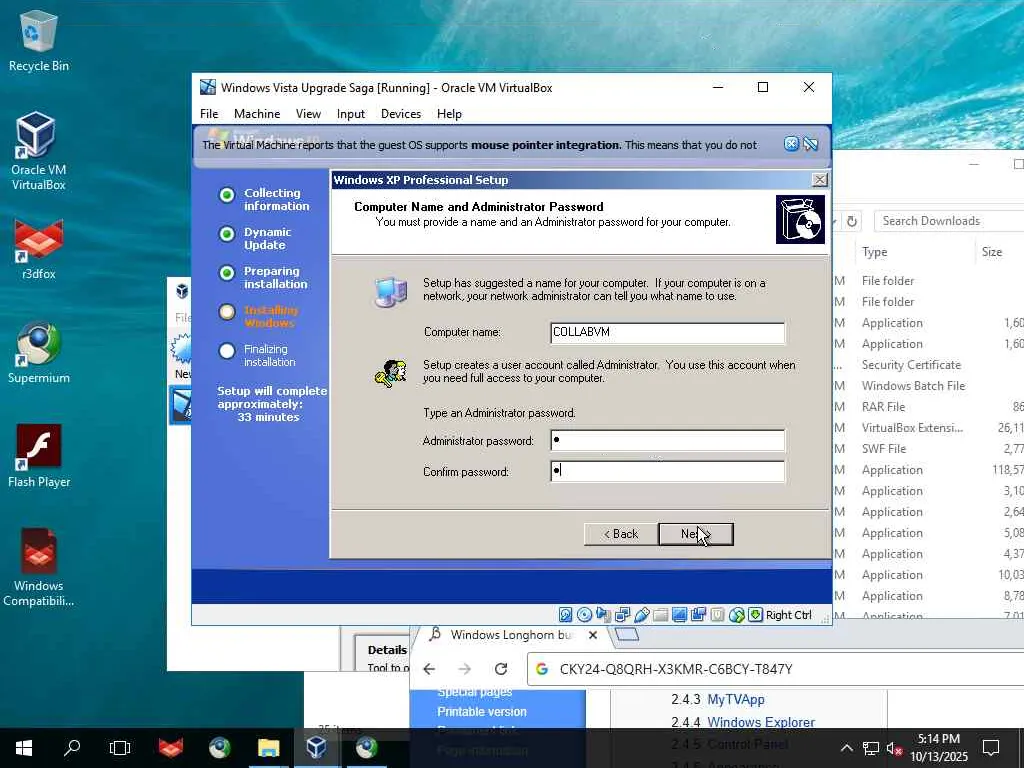
Task: Open the notification center icon
Action: [x=991, y=748]
